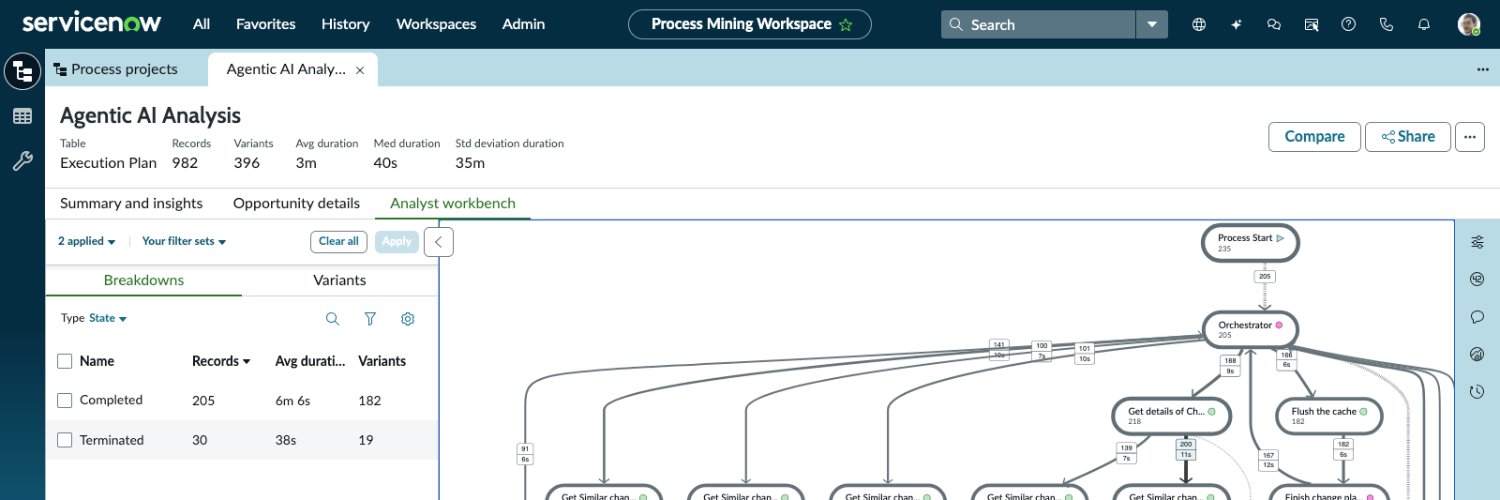Open the AI sparkle assistant icon

coord(1237,24)
